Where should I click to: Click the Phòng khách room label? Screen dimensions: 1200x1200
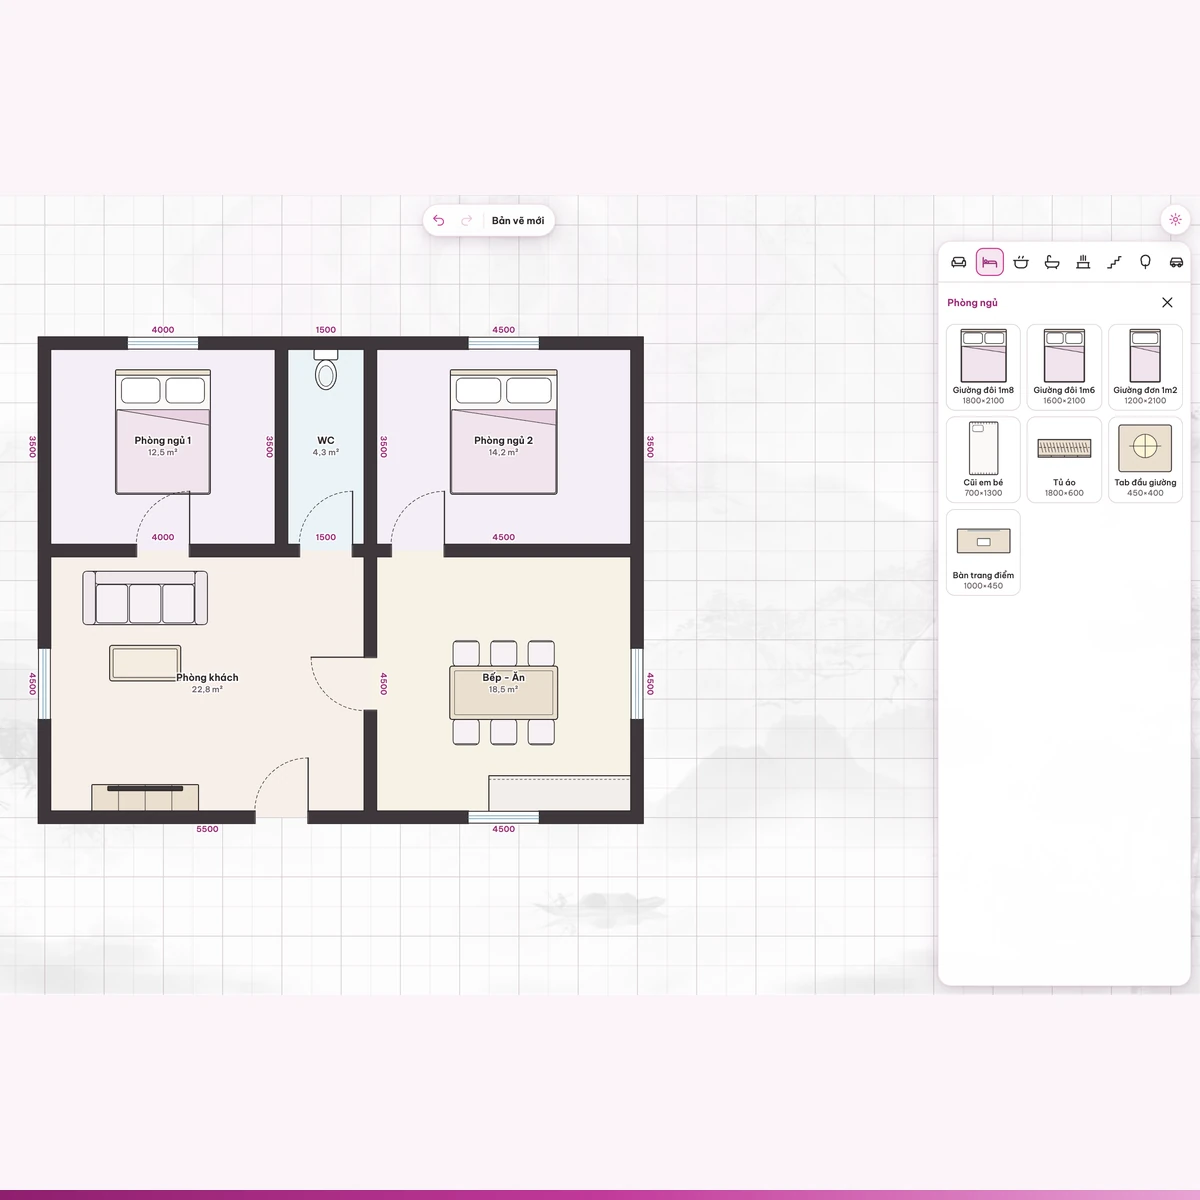pos(207,677)
